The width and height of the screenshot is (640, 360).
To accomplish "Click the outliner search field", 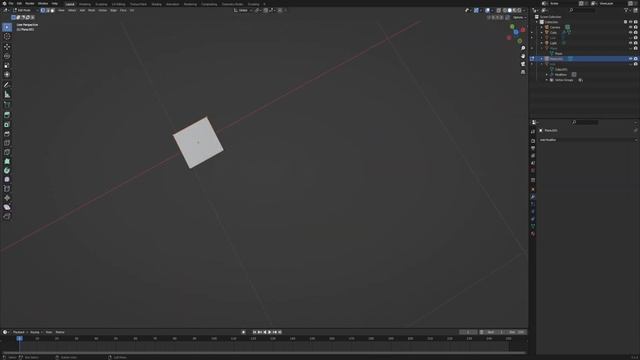I will coord(582,10).
